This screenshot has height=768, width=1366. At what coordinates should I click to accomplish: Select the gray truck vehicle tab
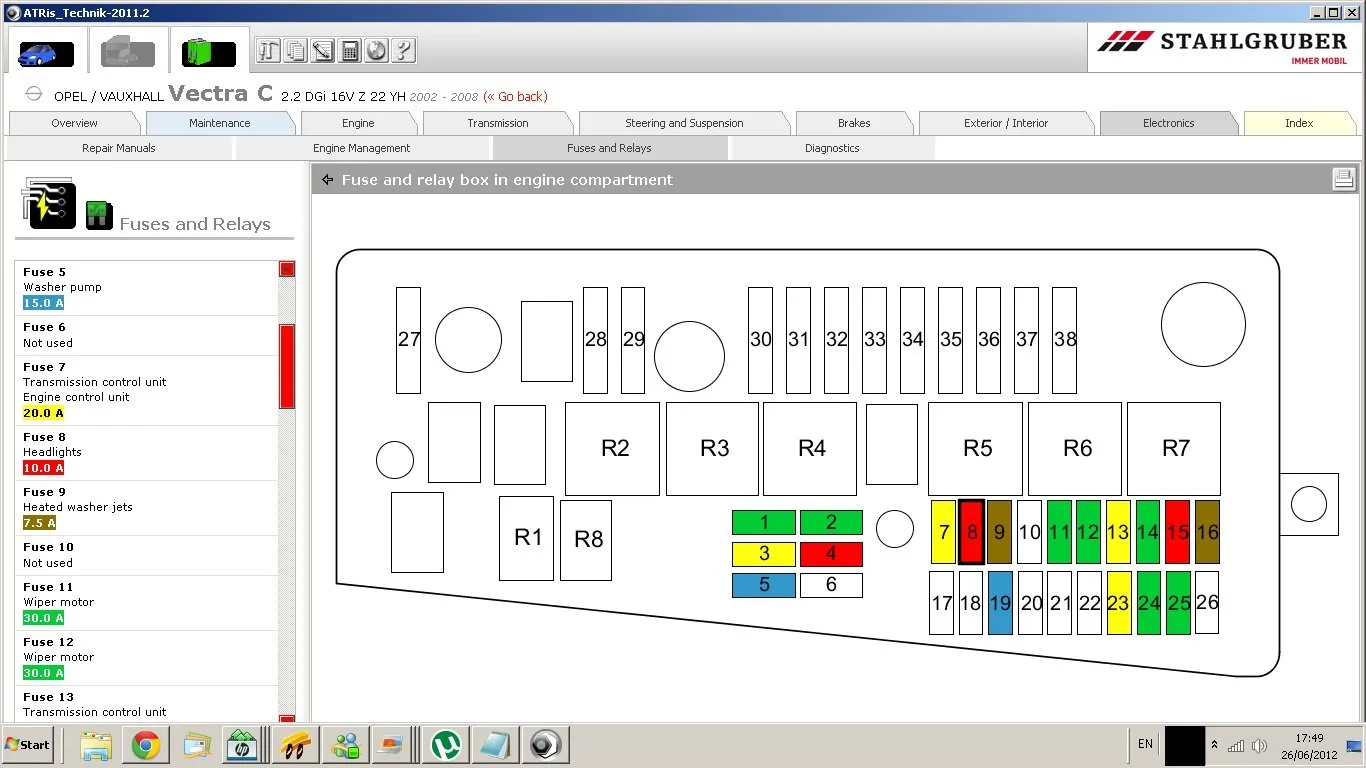(128, 50)
